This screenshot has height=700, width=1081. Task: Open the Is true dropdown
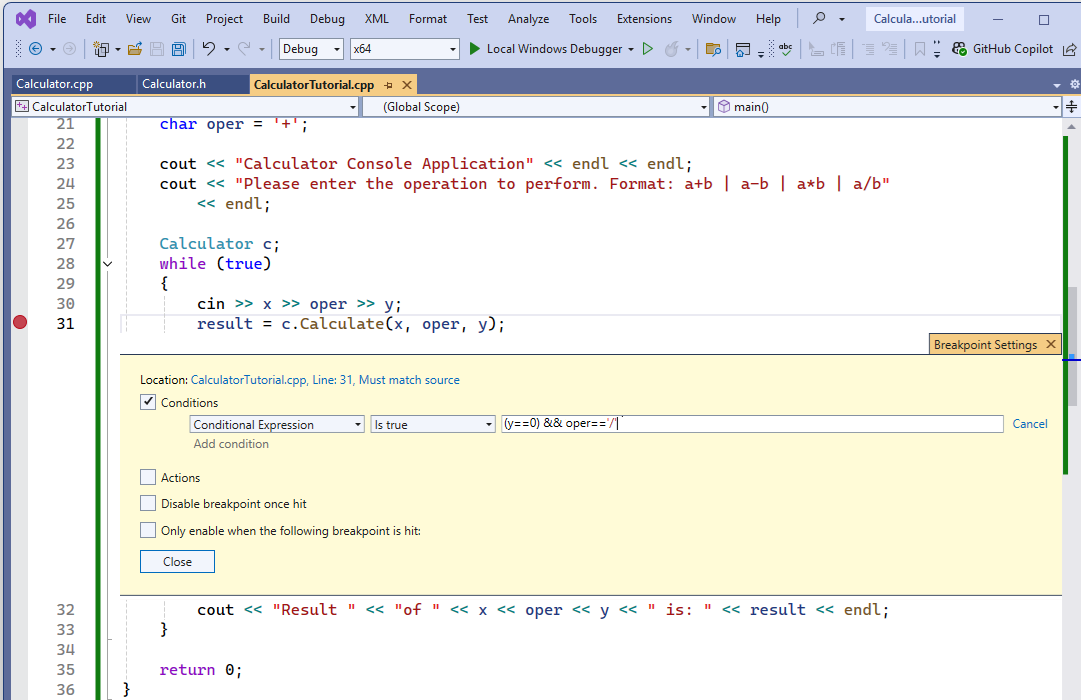coord(433,423)
